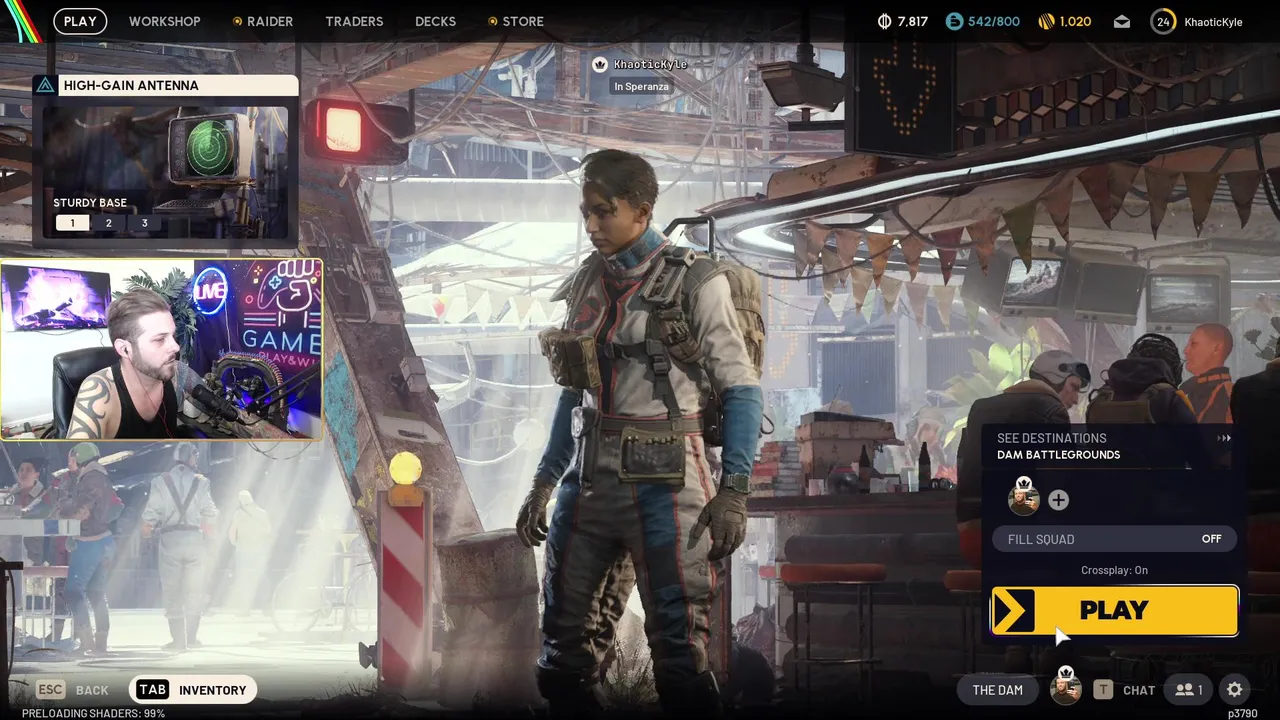Click the player avatar in the bottom bar
This screenshot has height=720, width=1280.
tap(1066, 688)
